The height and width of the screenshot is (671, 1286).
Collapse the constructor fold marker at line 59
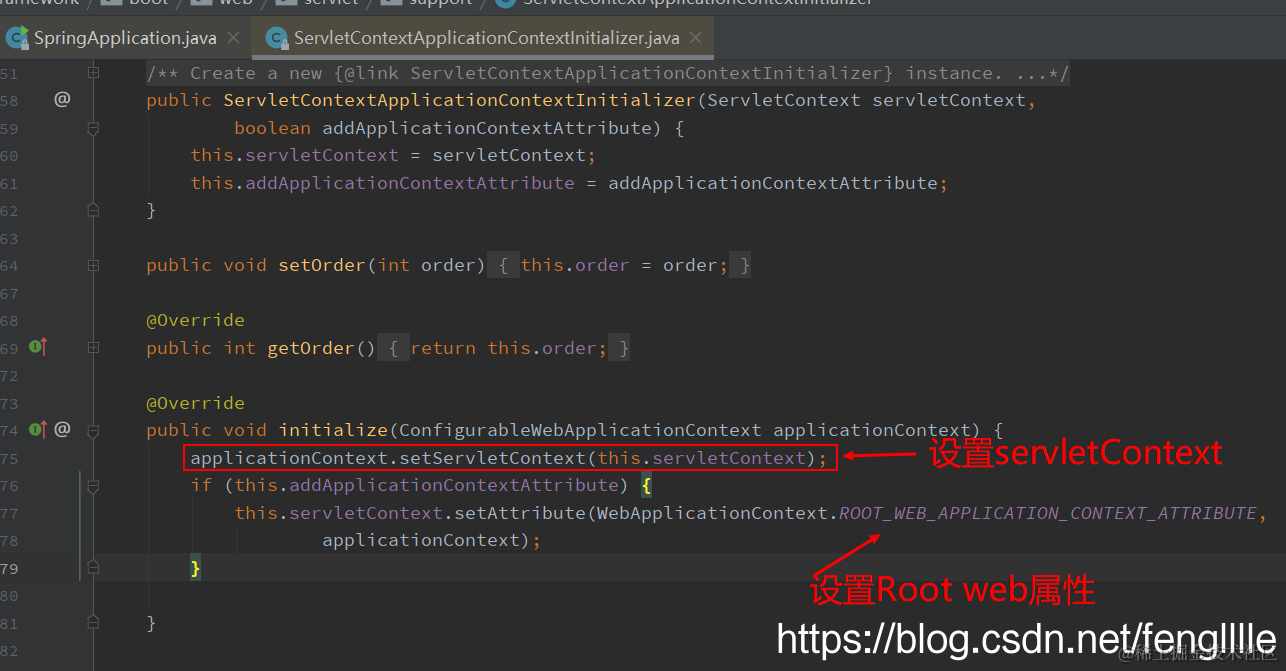click(x=93, y=128)
